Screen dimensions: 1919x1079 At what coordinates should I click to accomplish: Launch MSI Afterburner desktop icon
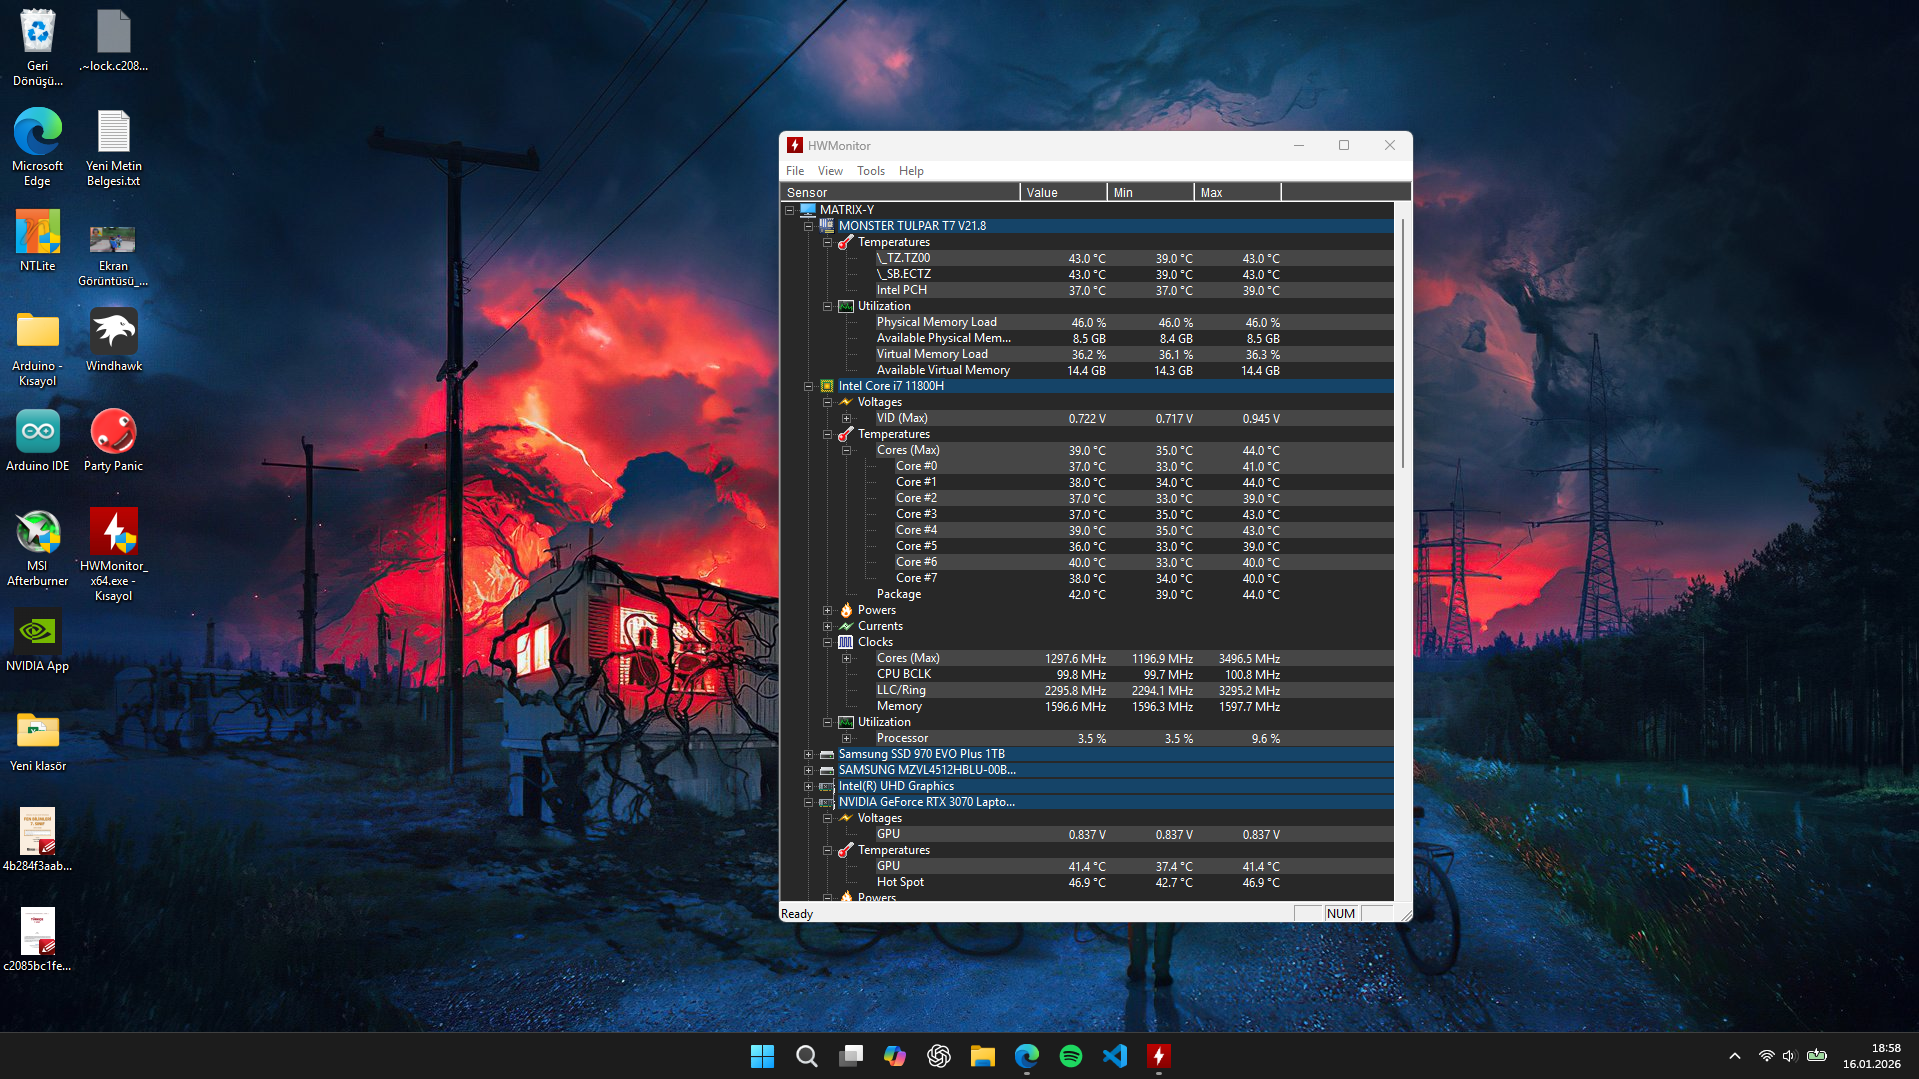[38, 547]
